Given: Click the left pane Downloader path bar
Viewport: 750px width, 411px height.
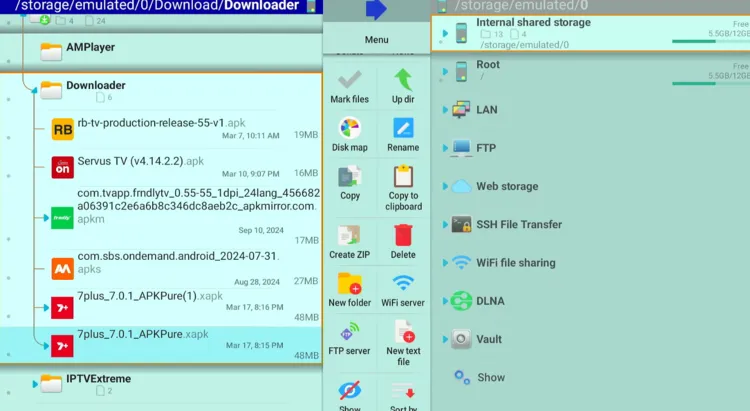Looking at the screenshot, I should [161, 7].
